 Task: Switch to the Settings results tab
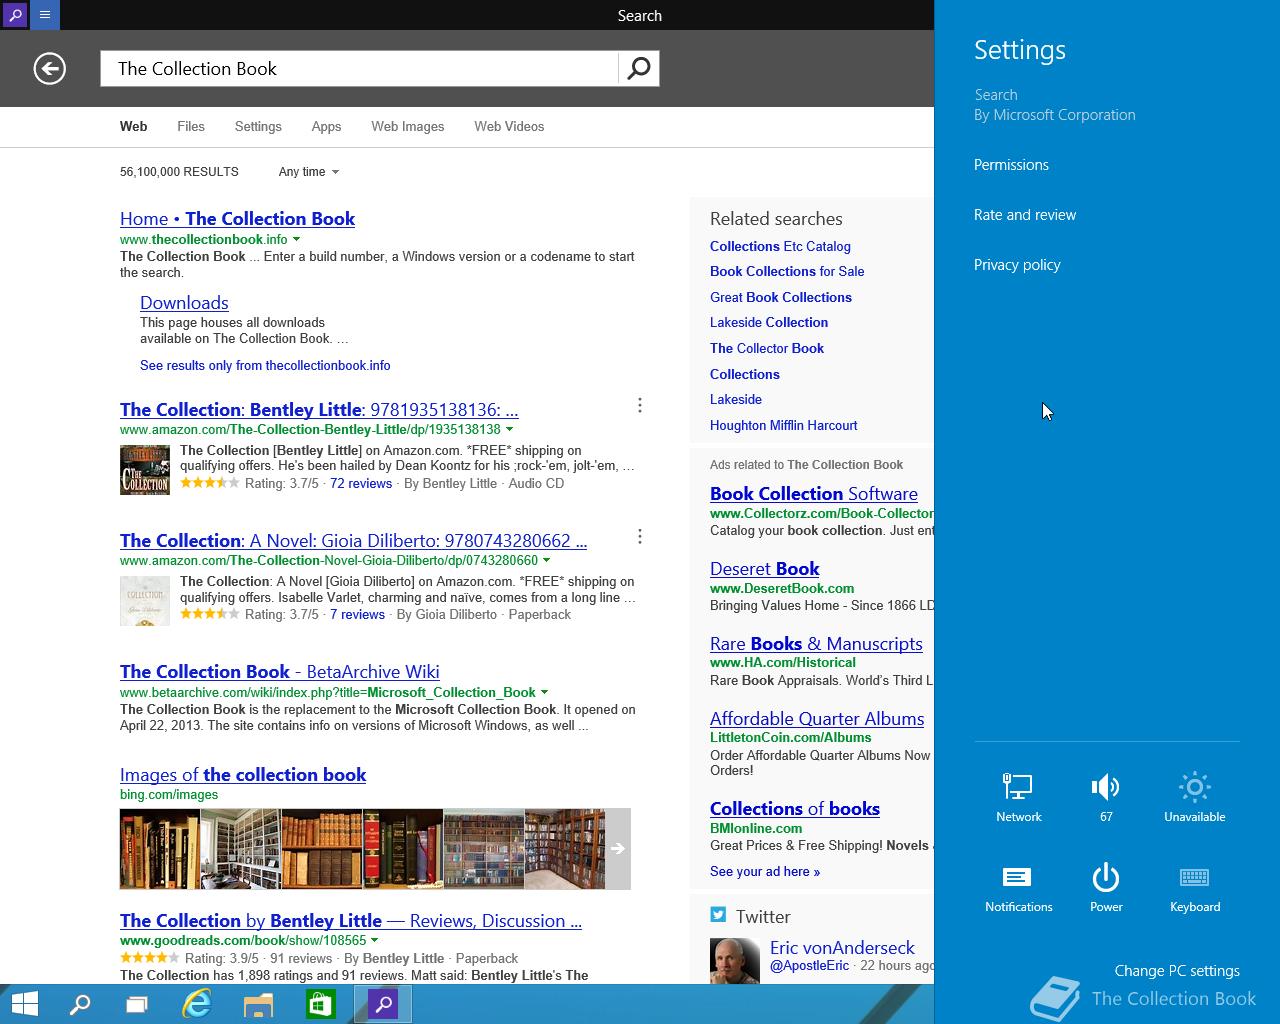pyautogui.click(x=258, y=127)
